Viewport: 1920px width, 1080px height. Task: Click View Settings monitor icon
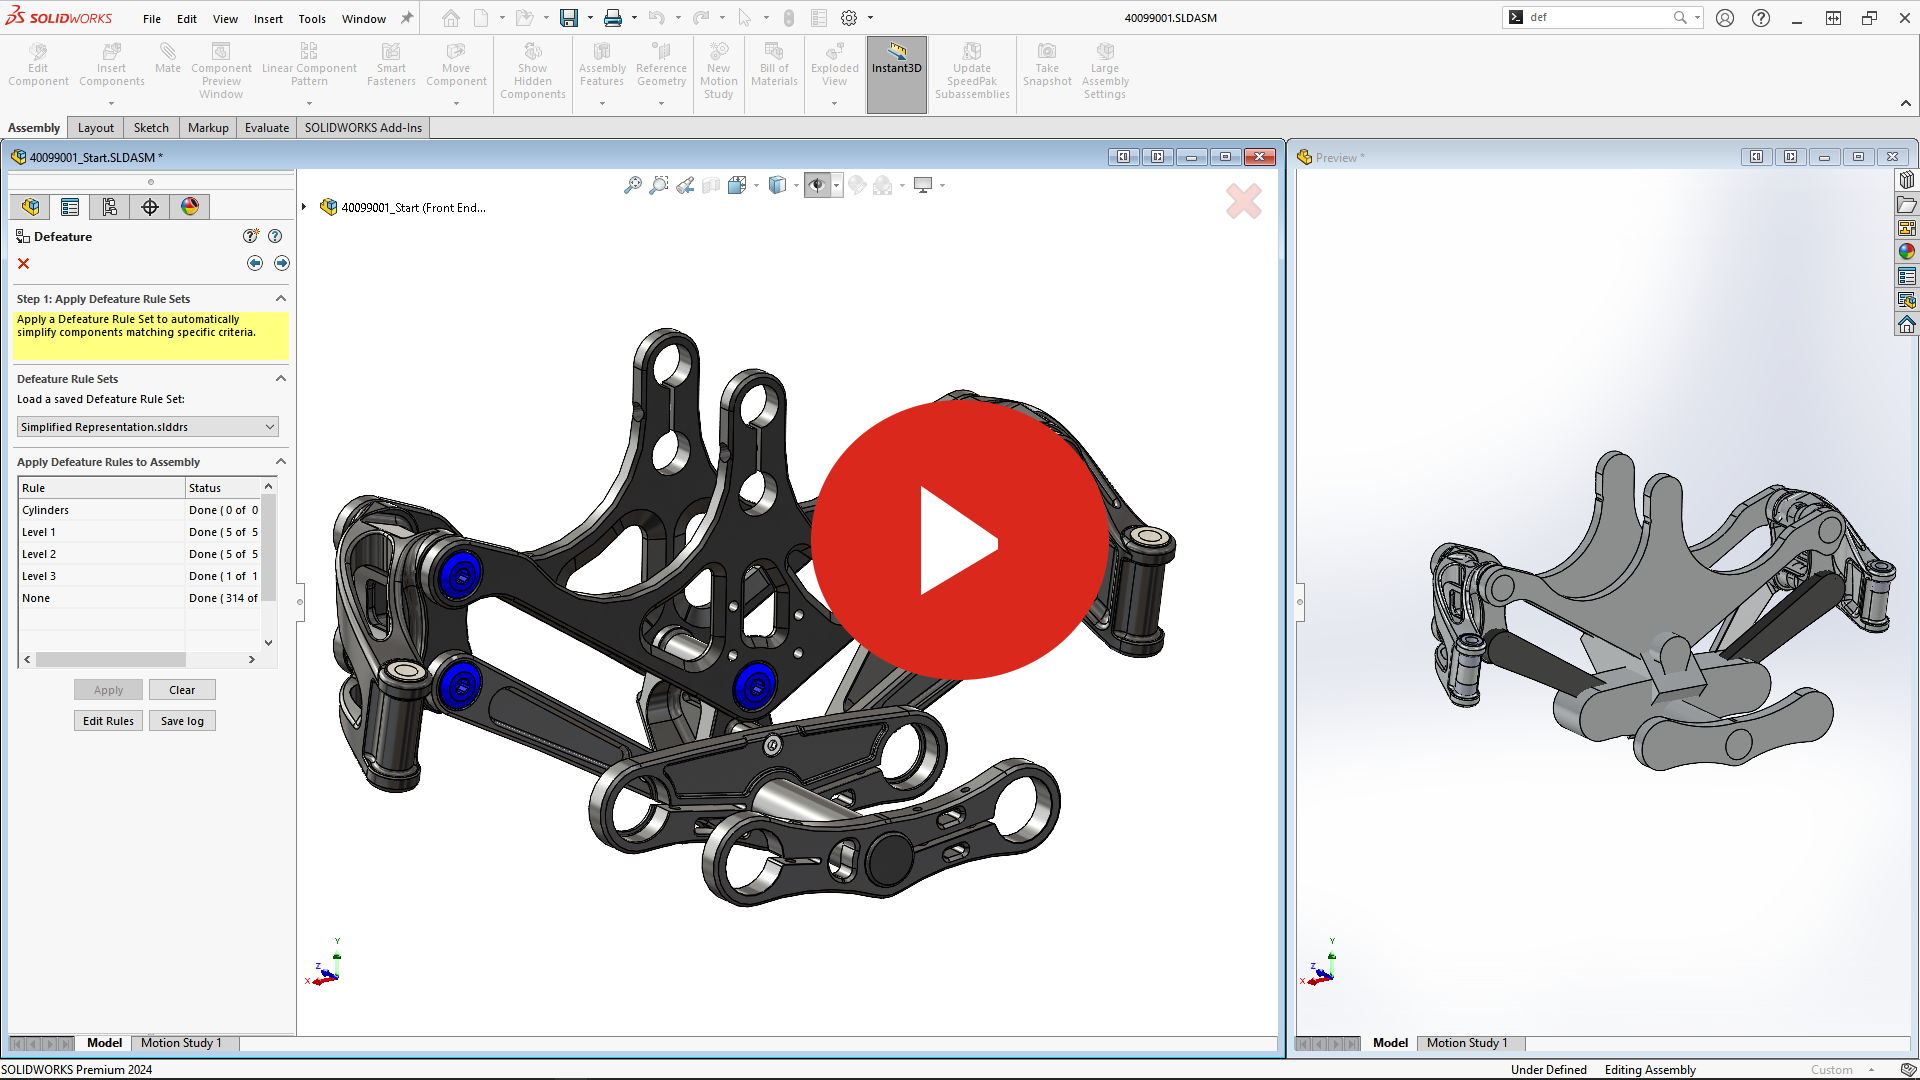[x=923, y=185]
